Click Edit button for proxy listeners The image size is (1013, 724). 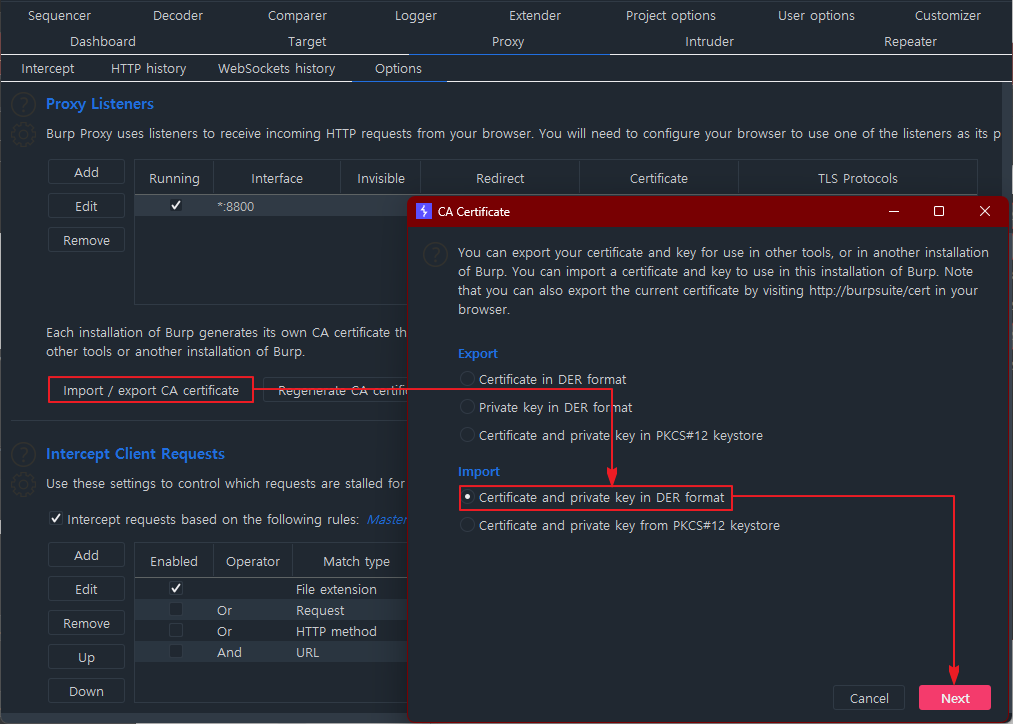point(87,206)
